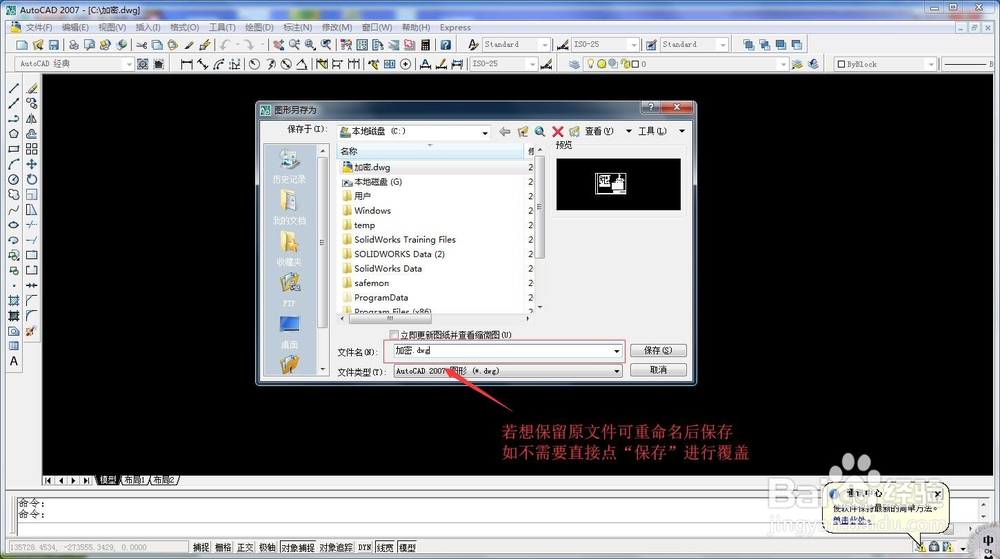Click the Layer Properties Manager icon
1000x559 pixels.
point(574,64)
